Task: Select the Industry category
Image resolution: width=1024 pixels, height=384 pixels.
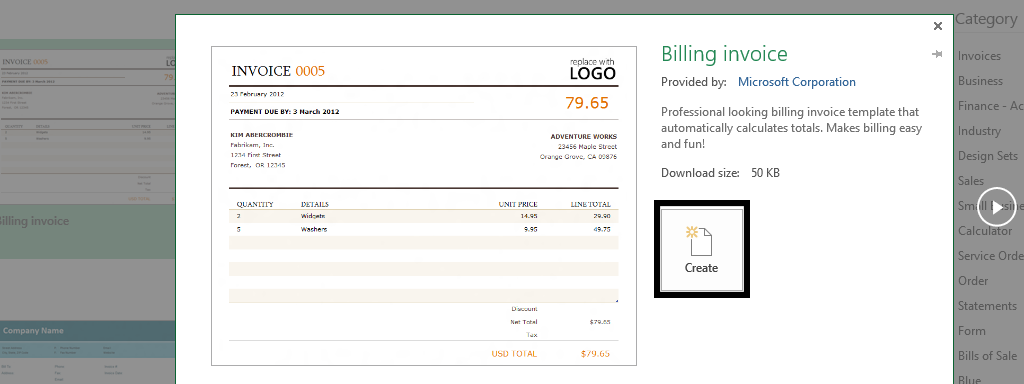Action: [979, 131]
